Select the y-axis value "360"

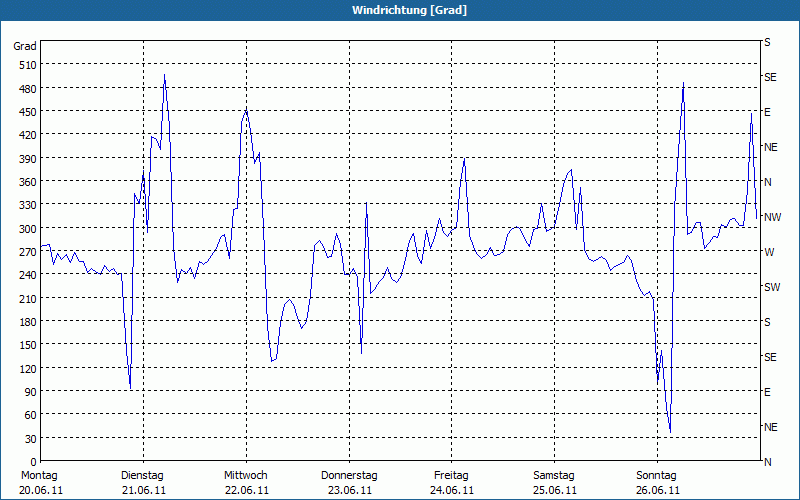coord(28,182)
